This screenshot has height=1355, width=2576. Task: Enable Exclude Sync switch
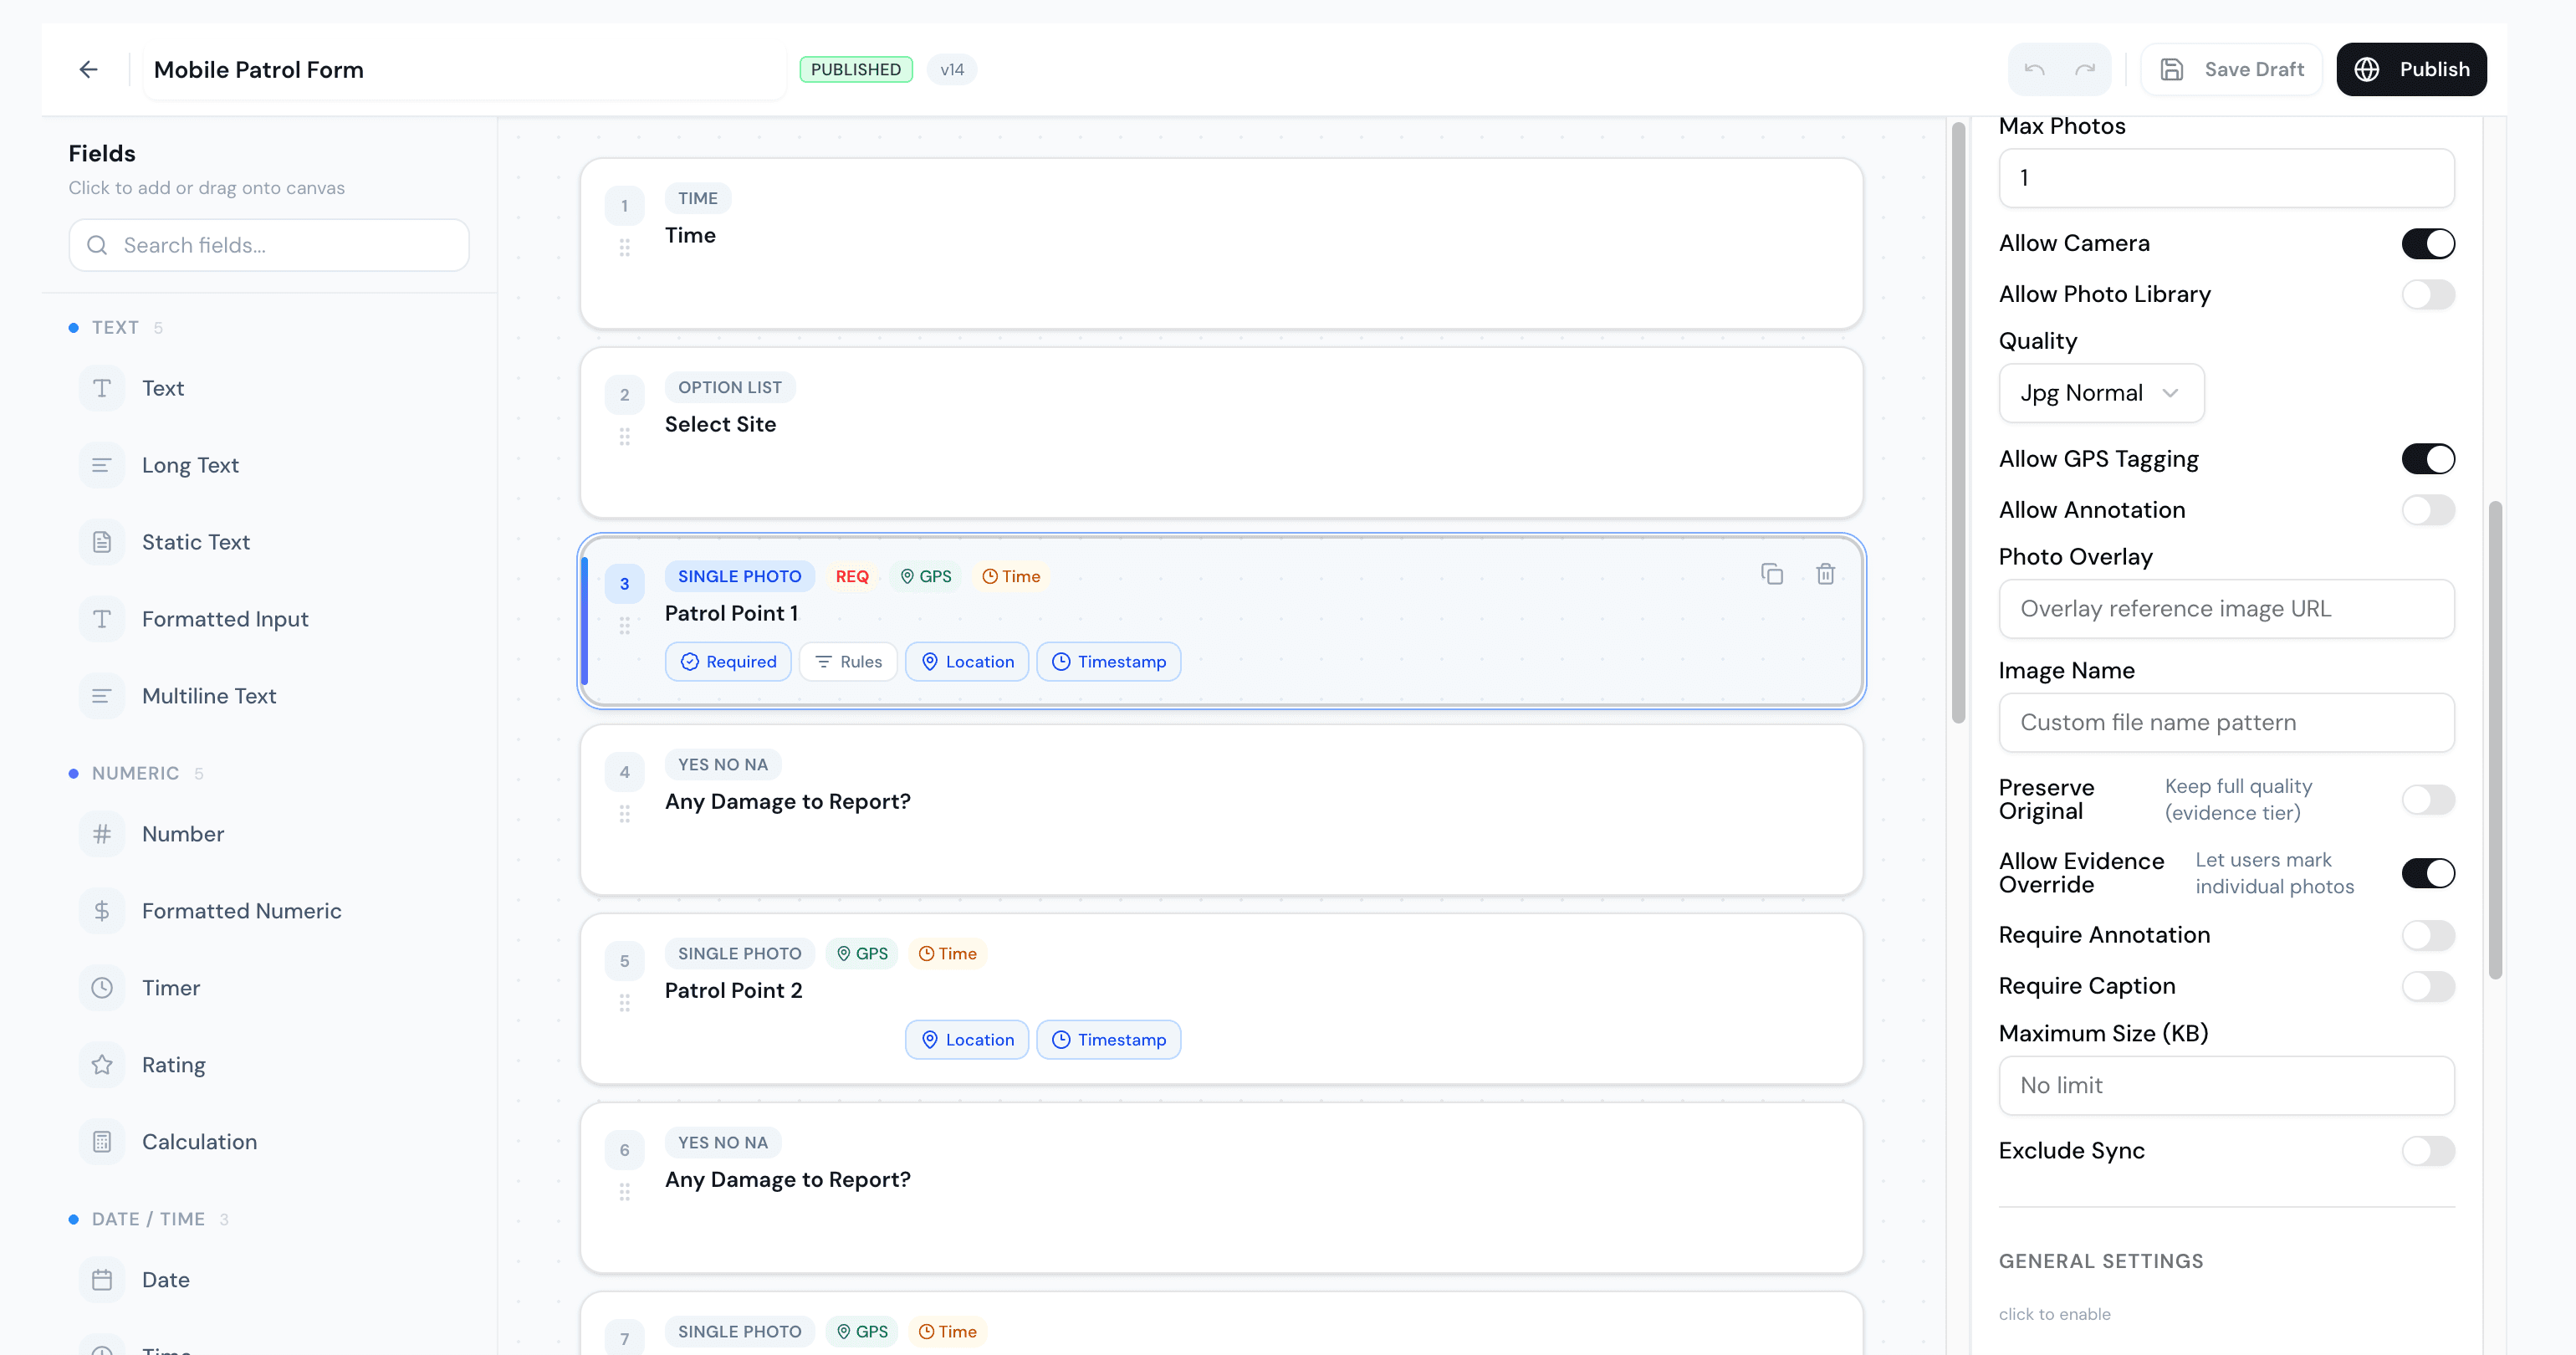click(2428, 1151)
